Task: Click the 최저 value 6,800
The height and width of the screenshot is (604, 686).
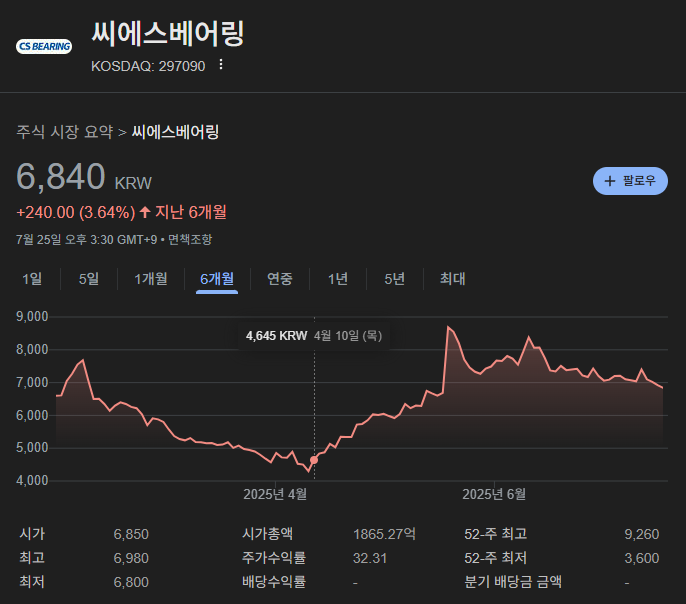Action: tap(131, 582)
